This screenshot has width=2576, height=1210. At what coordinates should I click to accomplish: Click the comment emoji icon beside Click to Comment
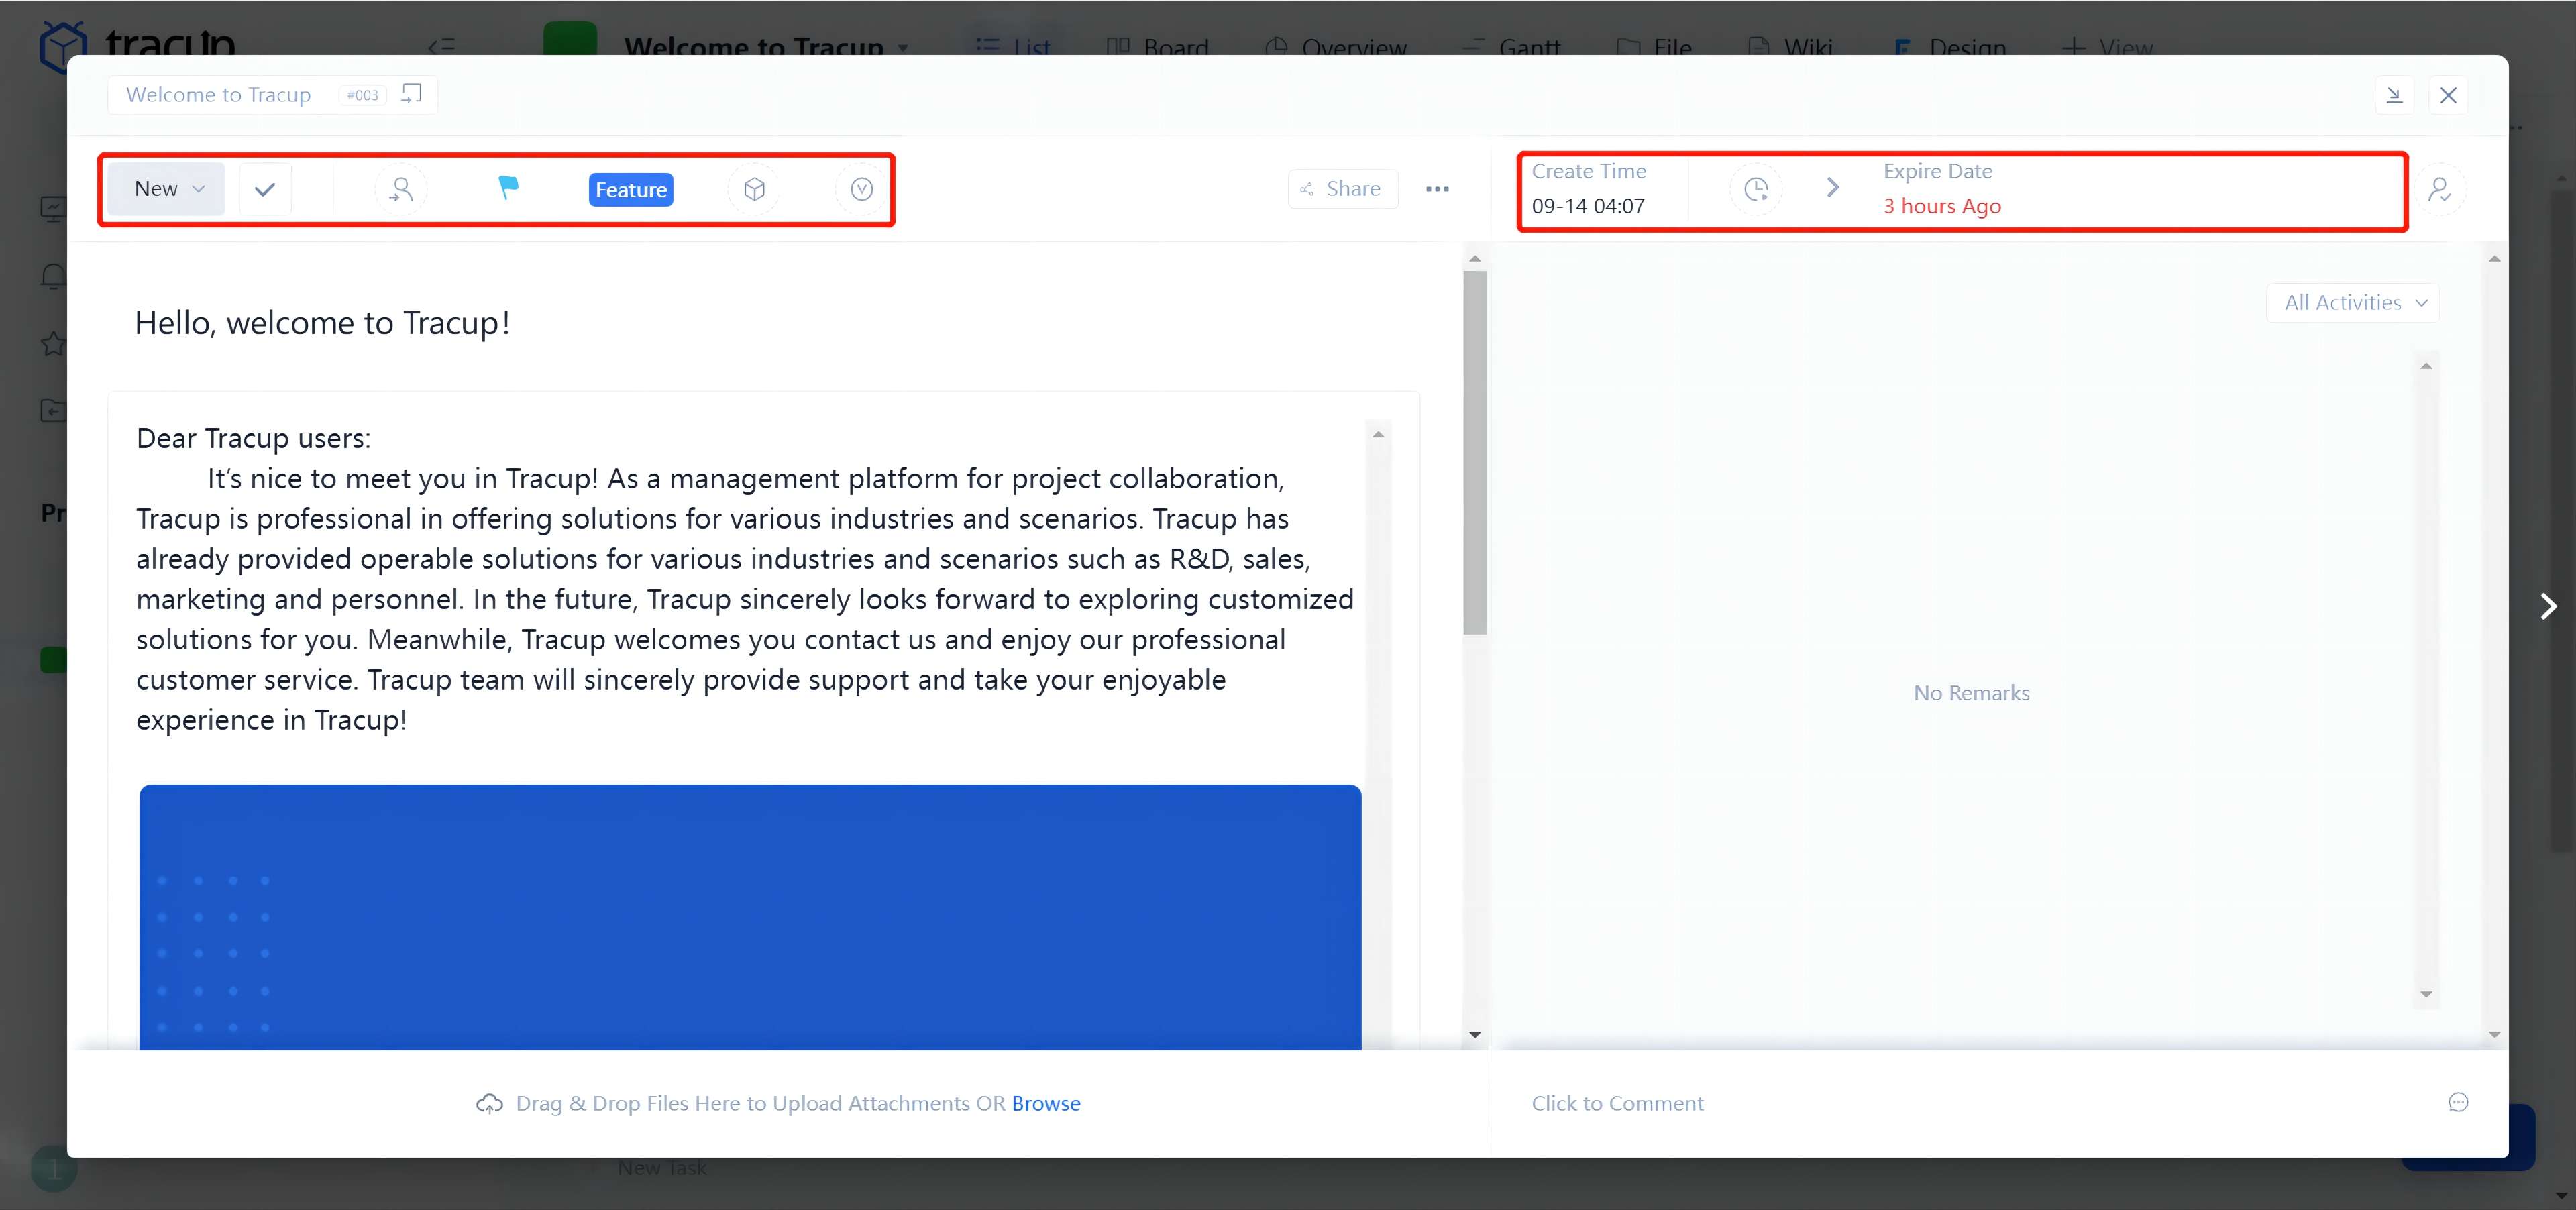2459,1102
